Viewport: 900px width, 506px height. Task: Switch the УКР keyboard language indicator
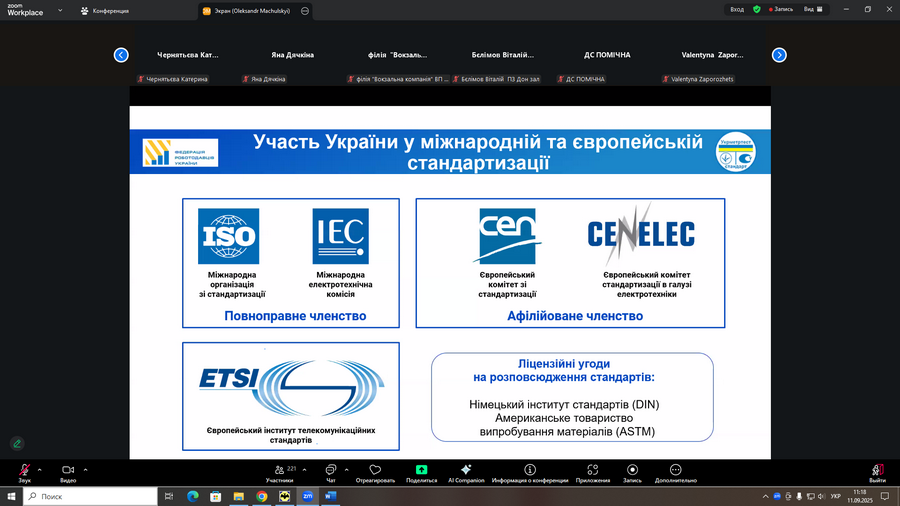click(x=836, y=497)
